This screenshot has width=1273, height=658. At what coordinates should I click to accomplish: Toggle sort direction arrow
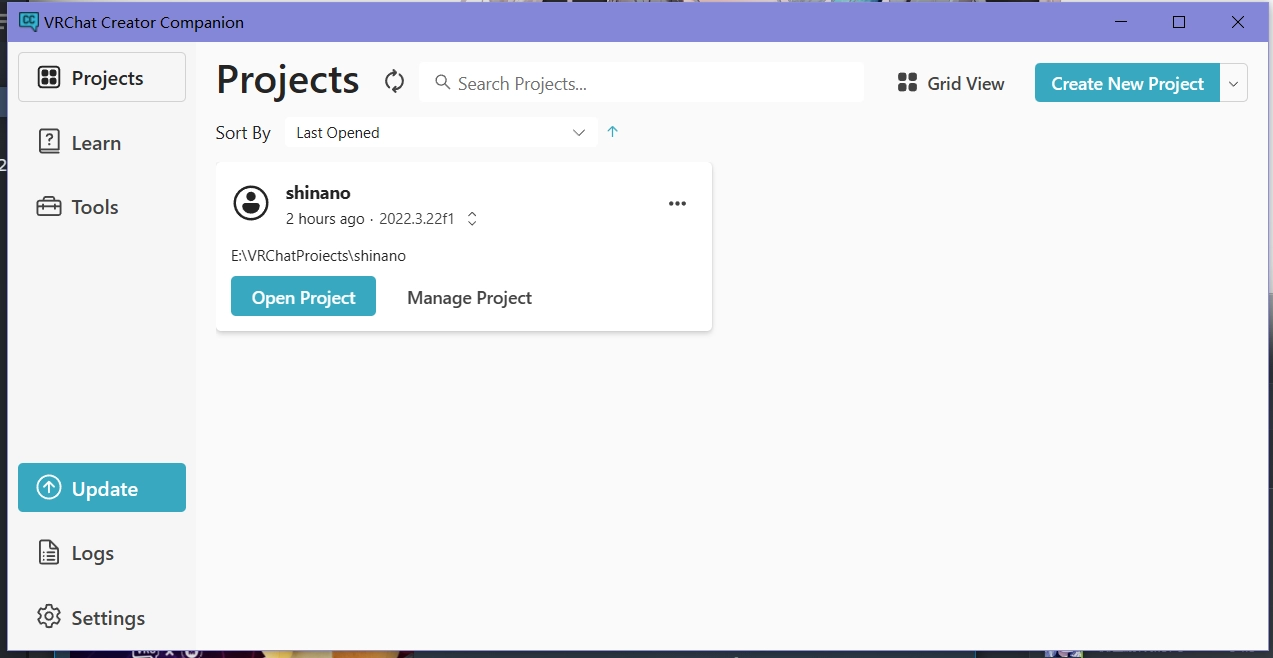pos(613,132)
